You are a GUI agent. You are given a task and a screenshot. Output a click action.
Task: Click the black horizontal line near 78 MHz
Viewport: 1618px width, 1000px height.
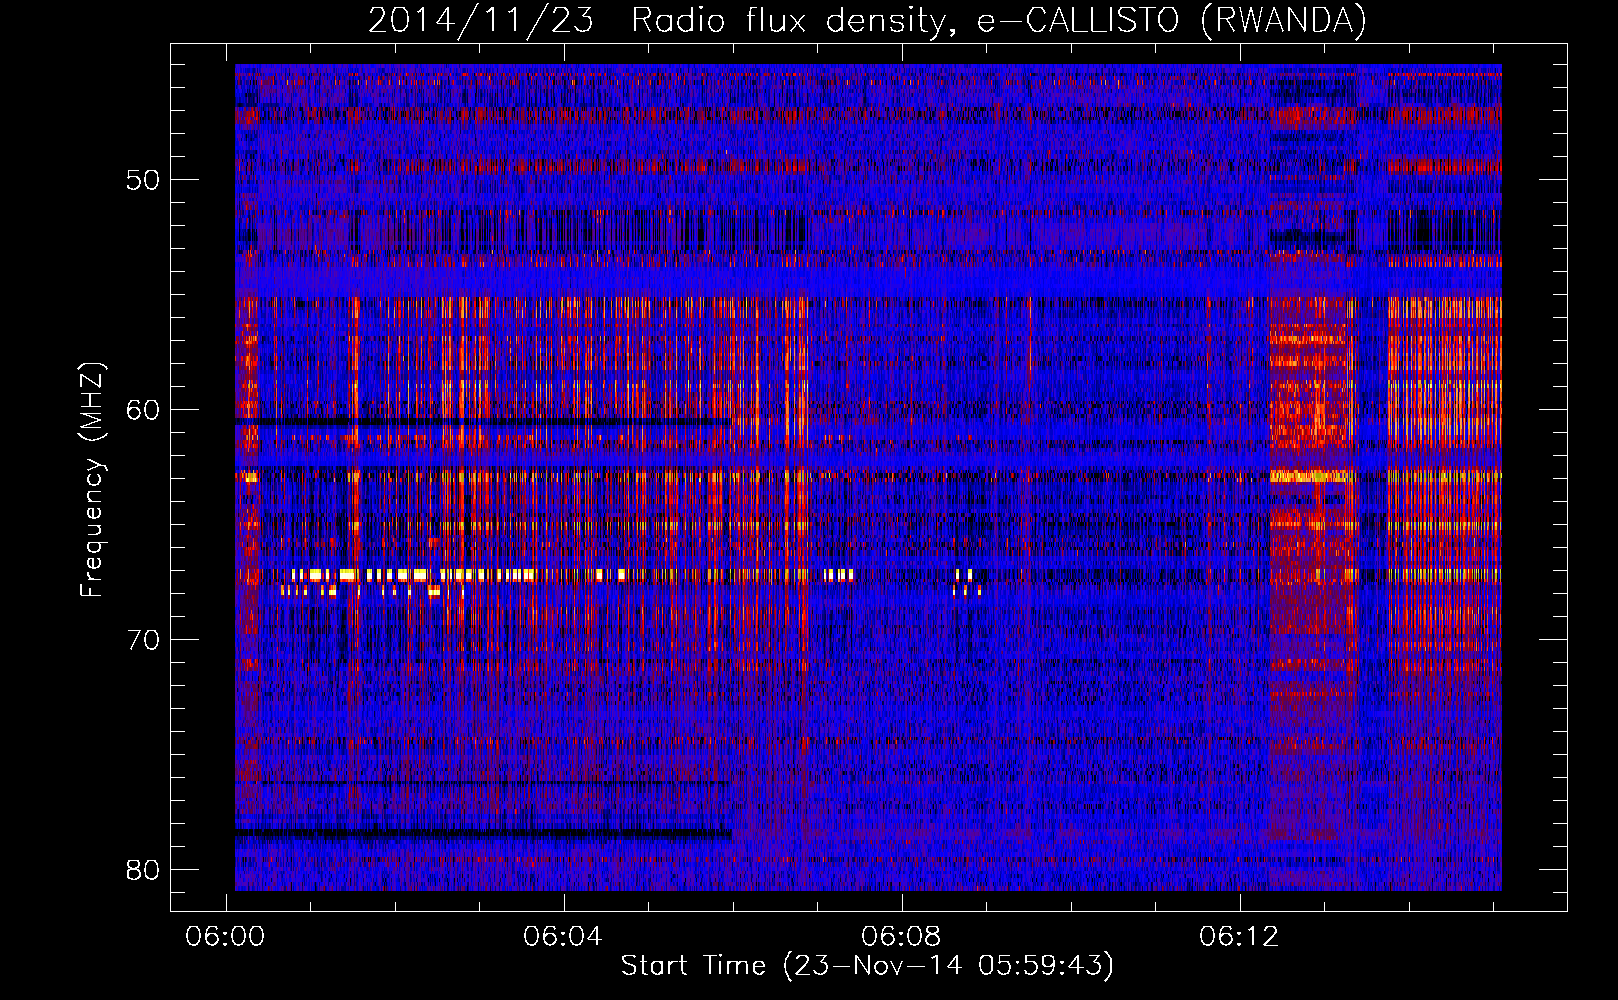[484, 832]
